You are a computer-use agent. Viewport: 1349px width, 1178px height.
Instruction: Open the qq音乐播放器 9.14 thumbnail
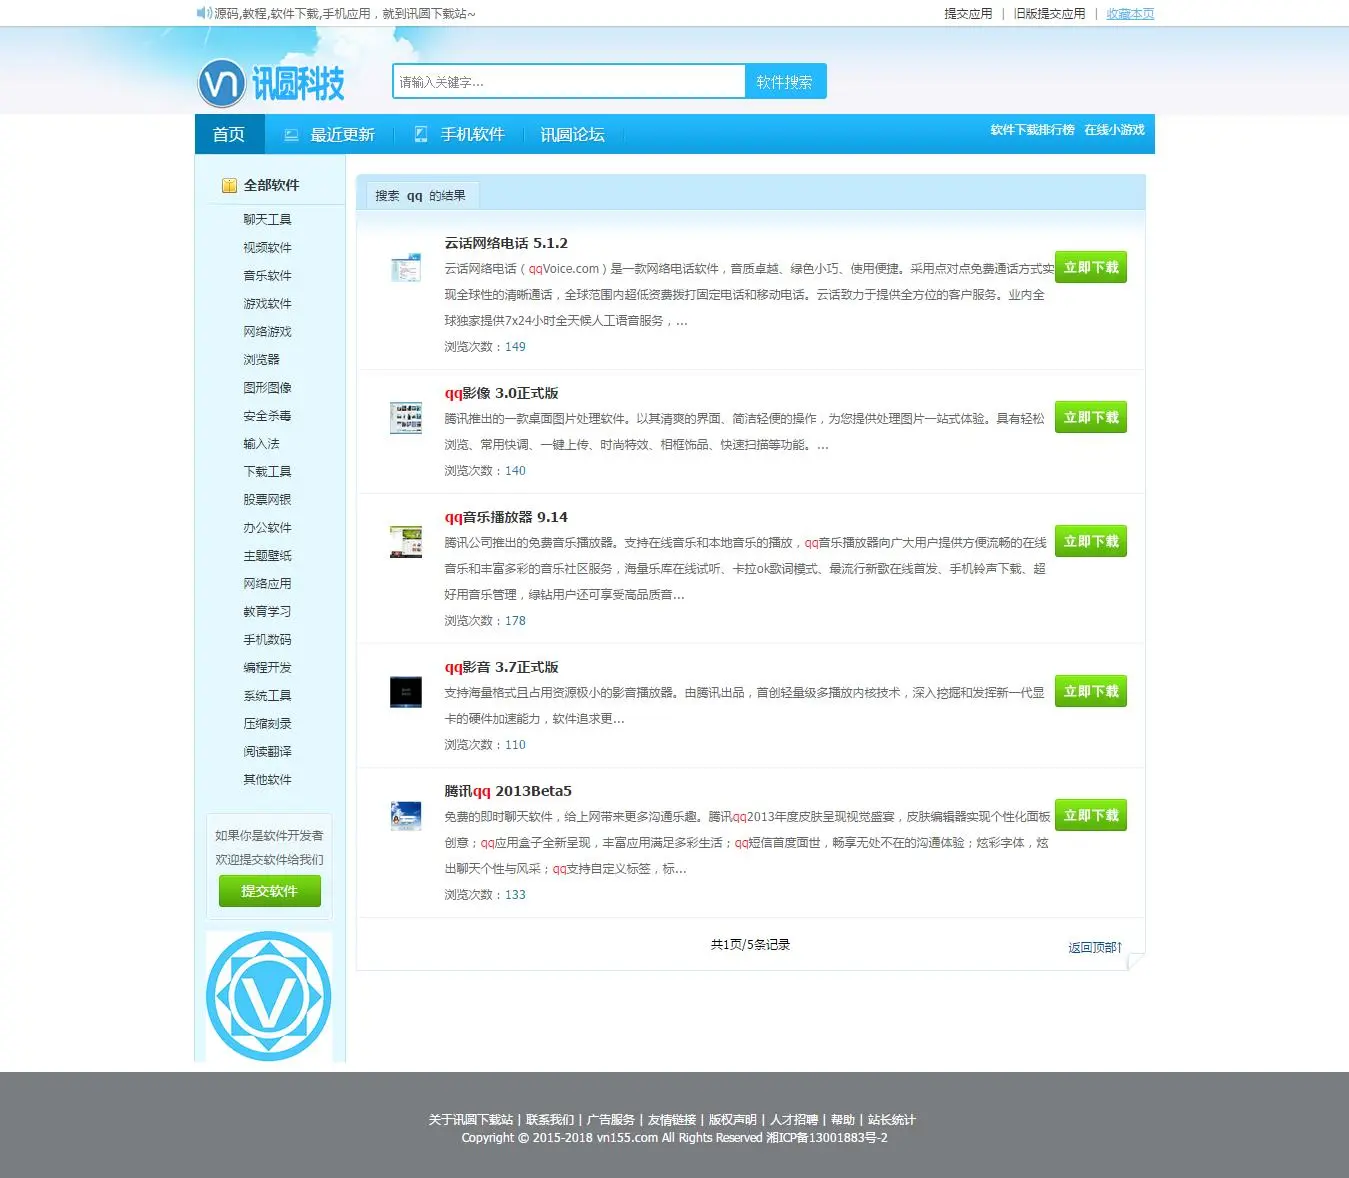pos(406,541)
